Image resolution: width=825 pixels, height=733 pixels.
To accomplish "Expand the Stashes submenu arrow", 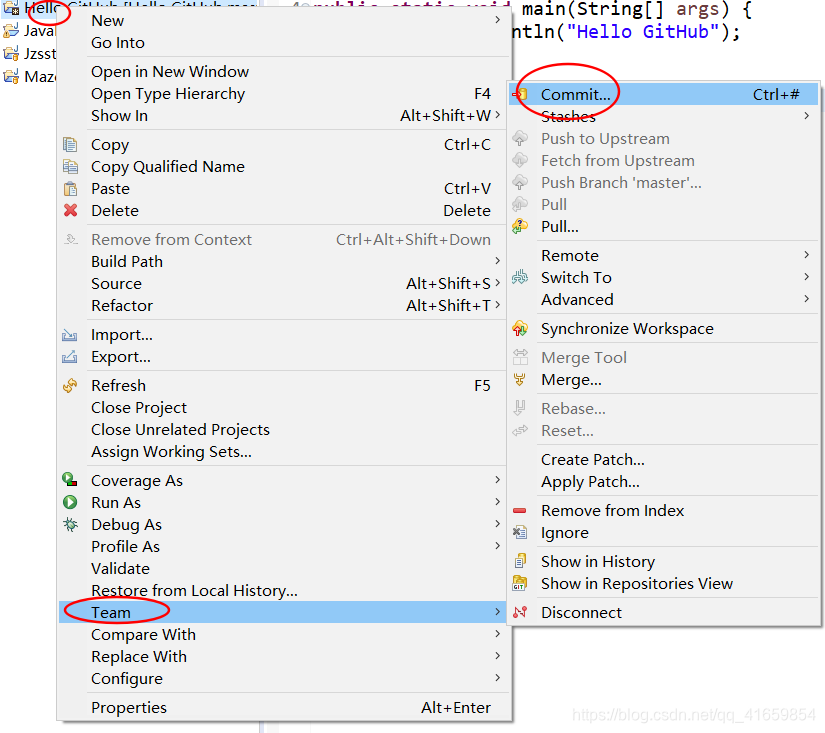I will 807,116.
